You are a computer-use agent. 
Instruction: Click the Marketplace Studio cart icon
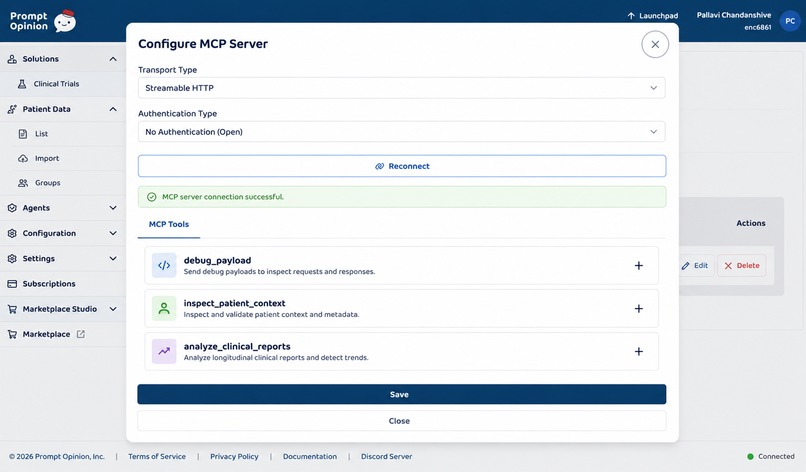coord(12,309)
